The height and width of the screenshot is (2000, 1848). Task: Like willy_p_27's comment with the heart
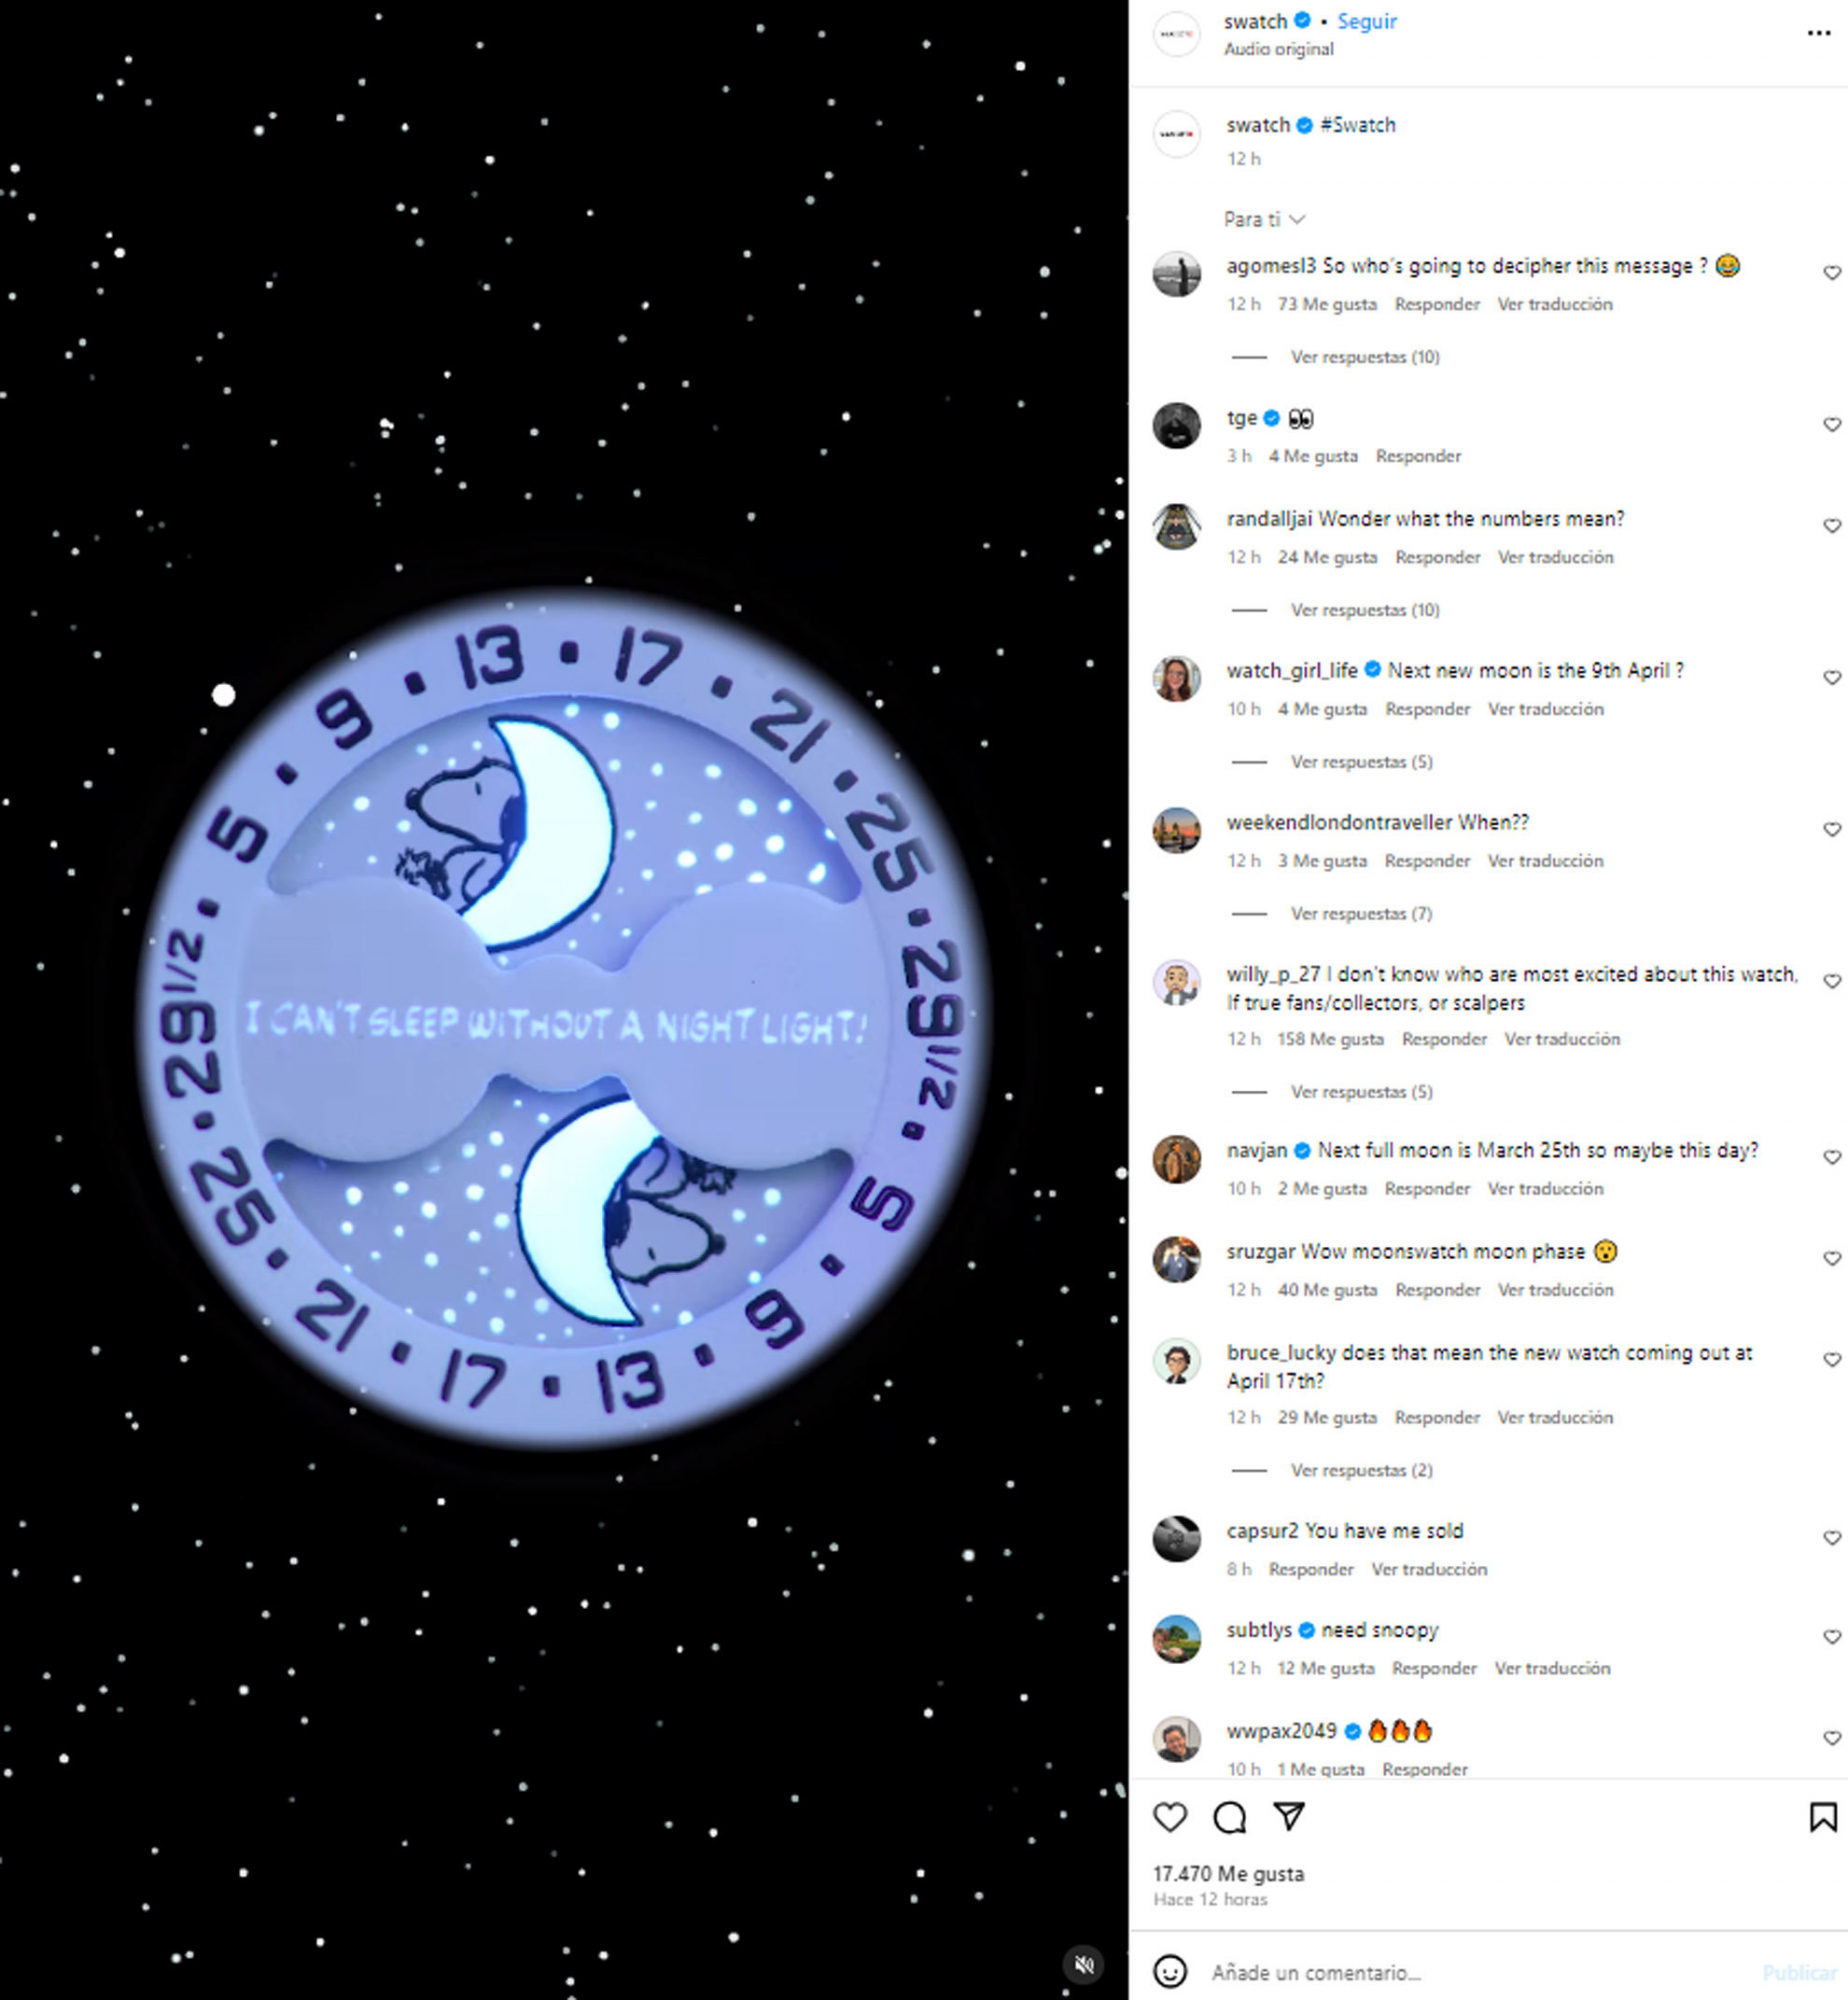[1831, 982]
